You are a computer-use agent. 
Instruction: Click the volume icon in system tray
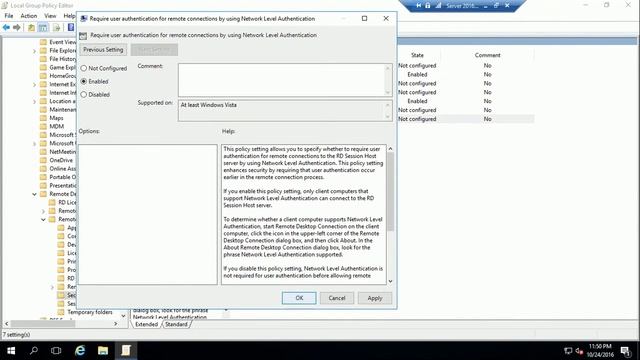(579, 351)
